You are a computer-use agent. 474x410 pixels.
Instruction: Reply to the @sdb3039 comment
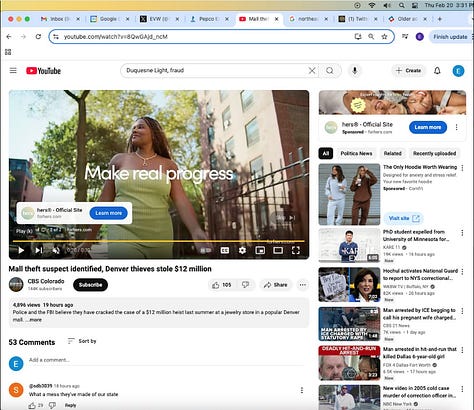click(x=71, y=406)
